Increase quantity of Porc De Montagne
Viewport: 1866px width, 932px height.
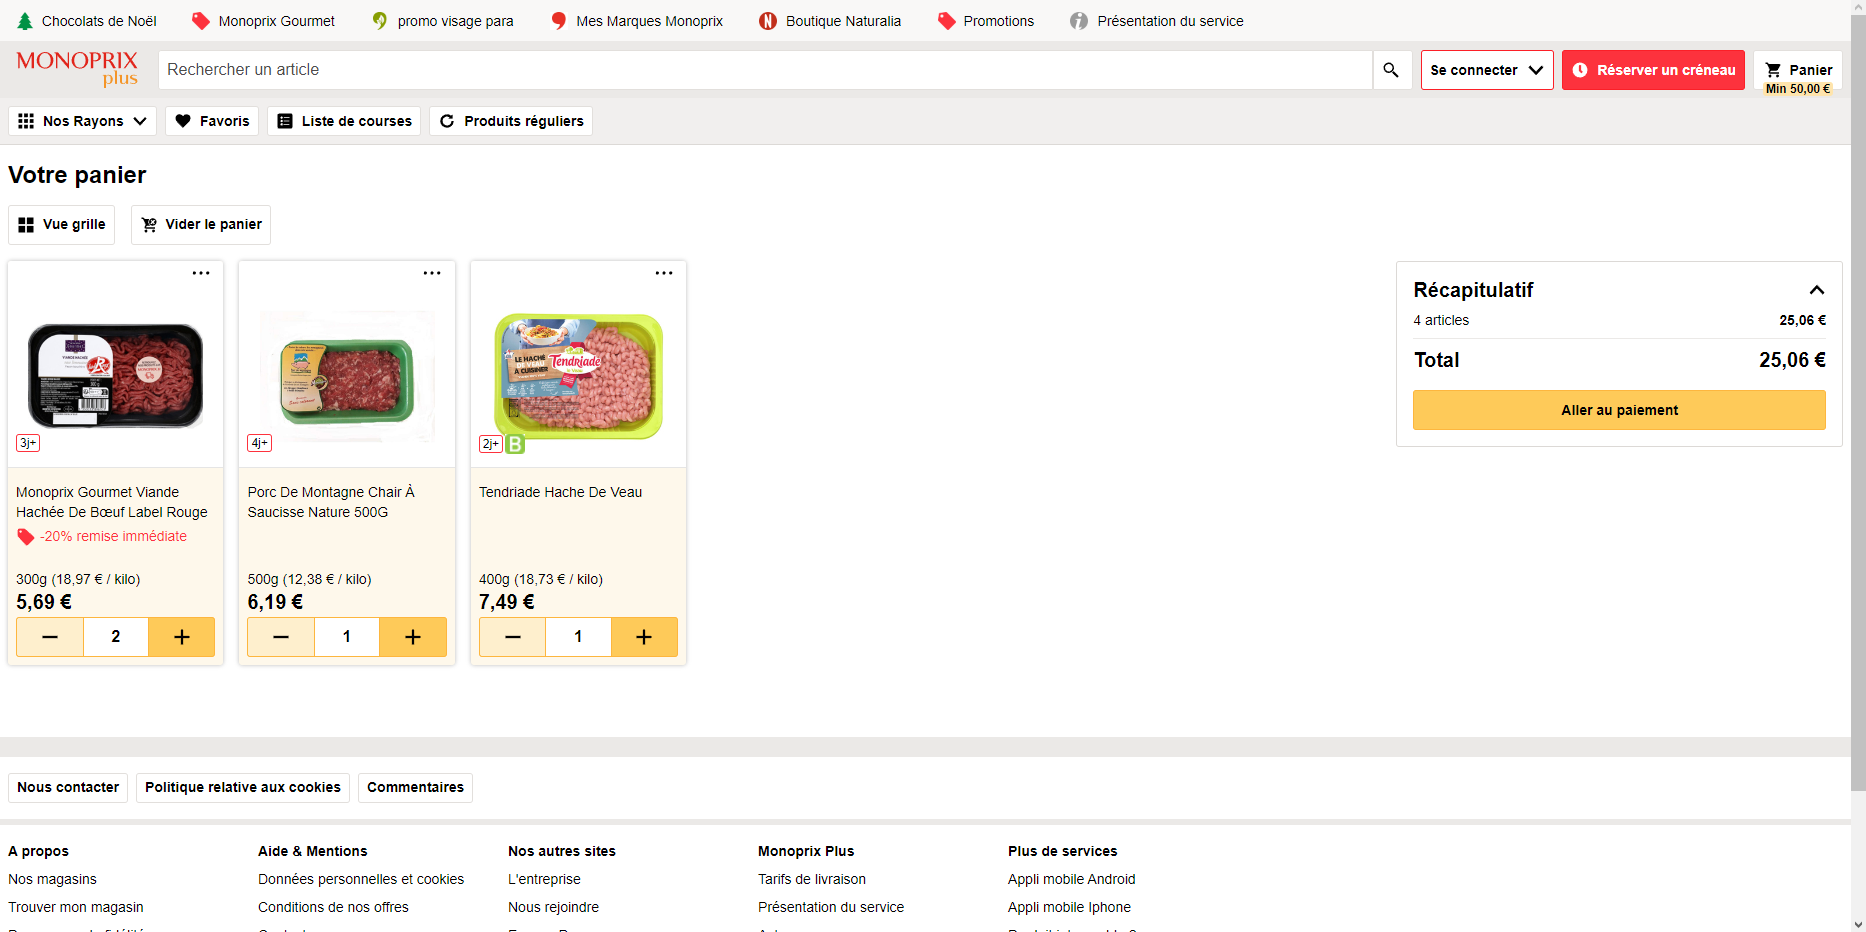coord(413,637)
